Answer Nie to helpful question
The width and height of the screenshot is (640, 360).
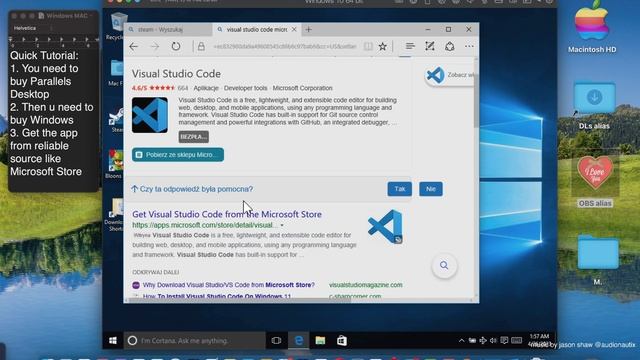pyautogui.click(x=431, y=189)
